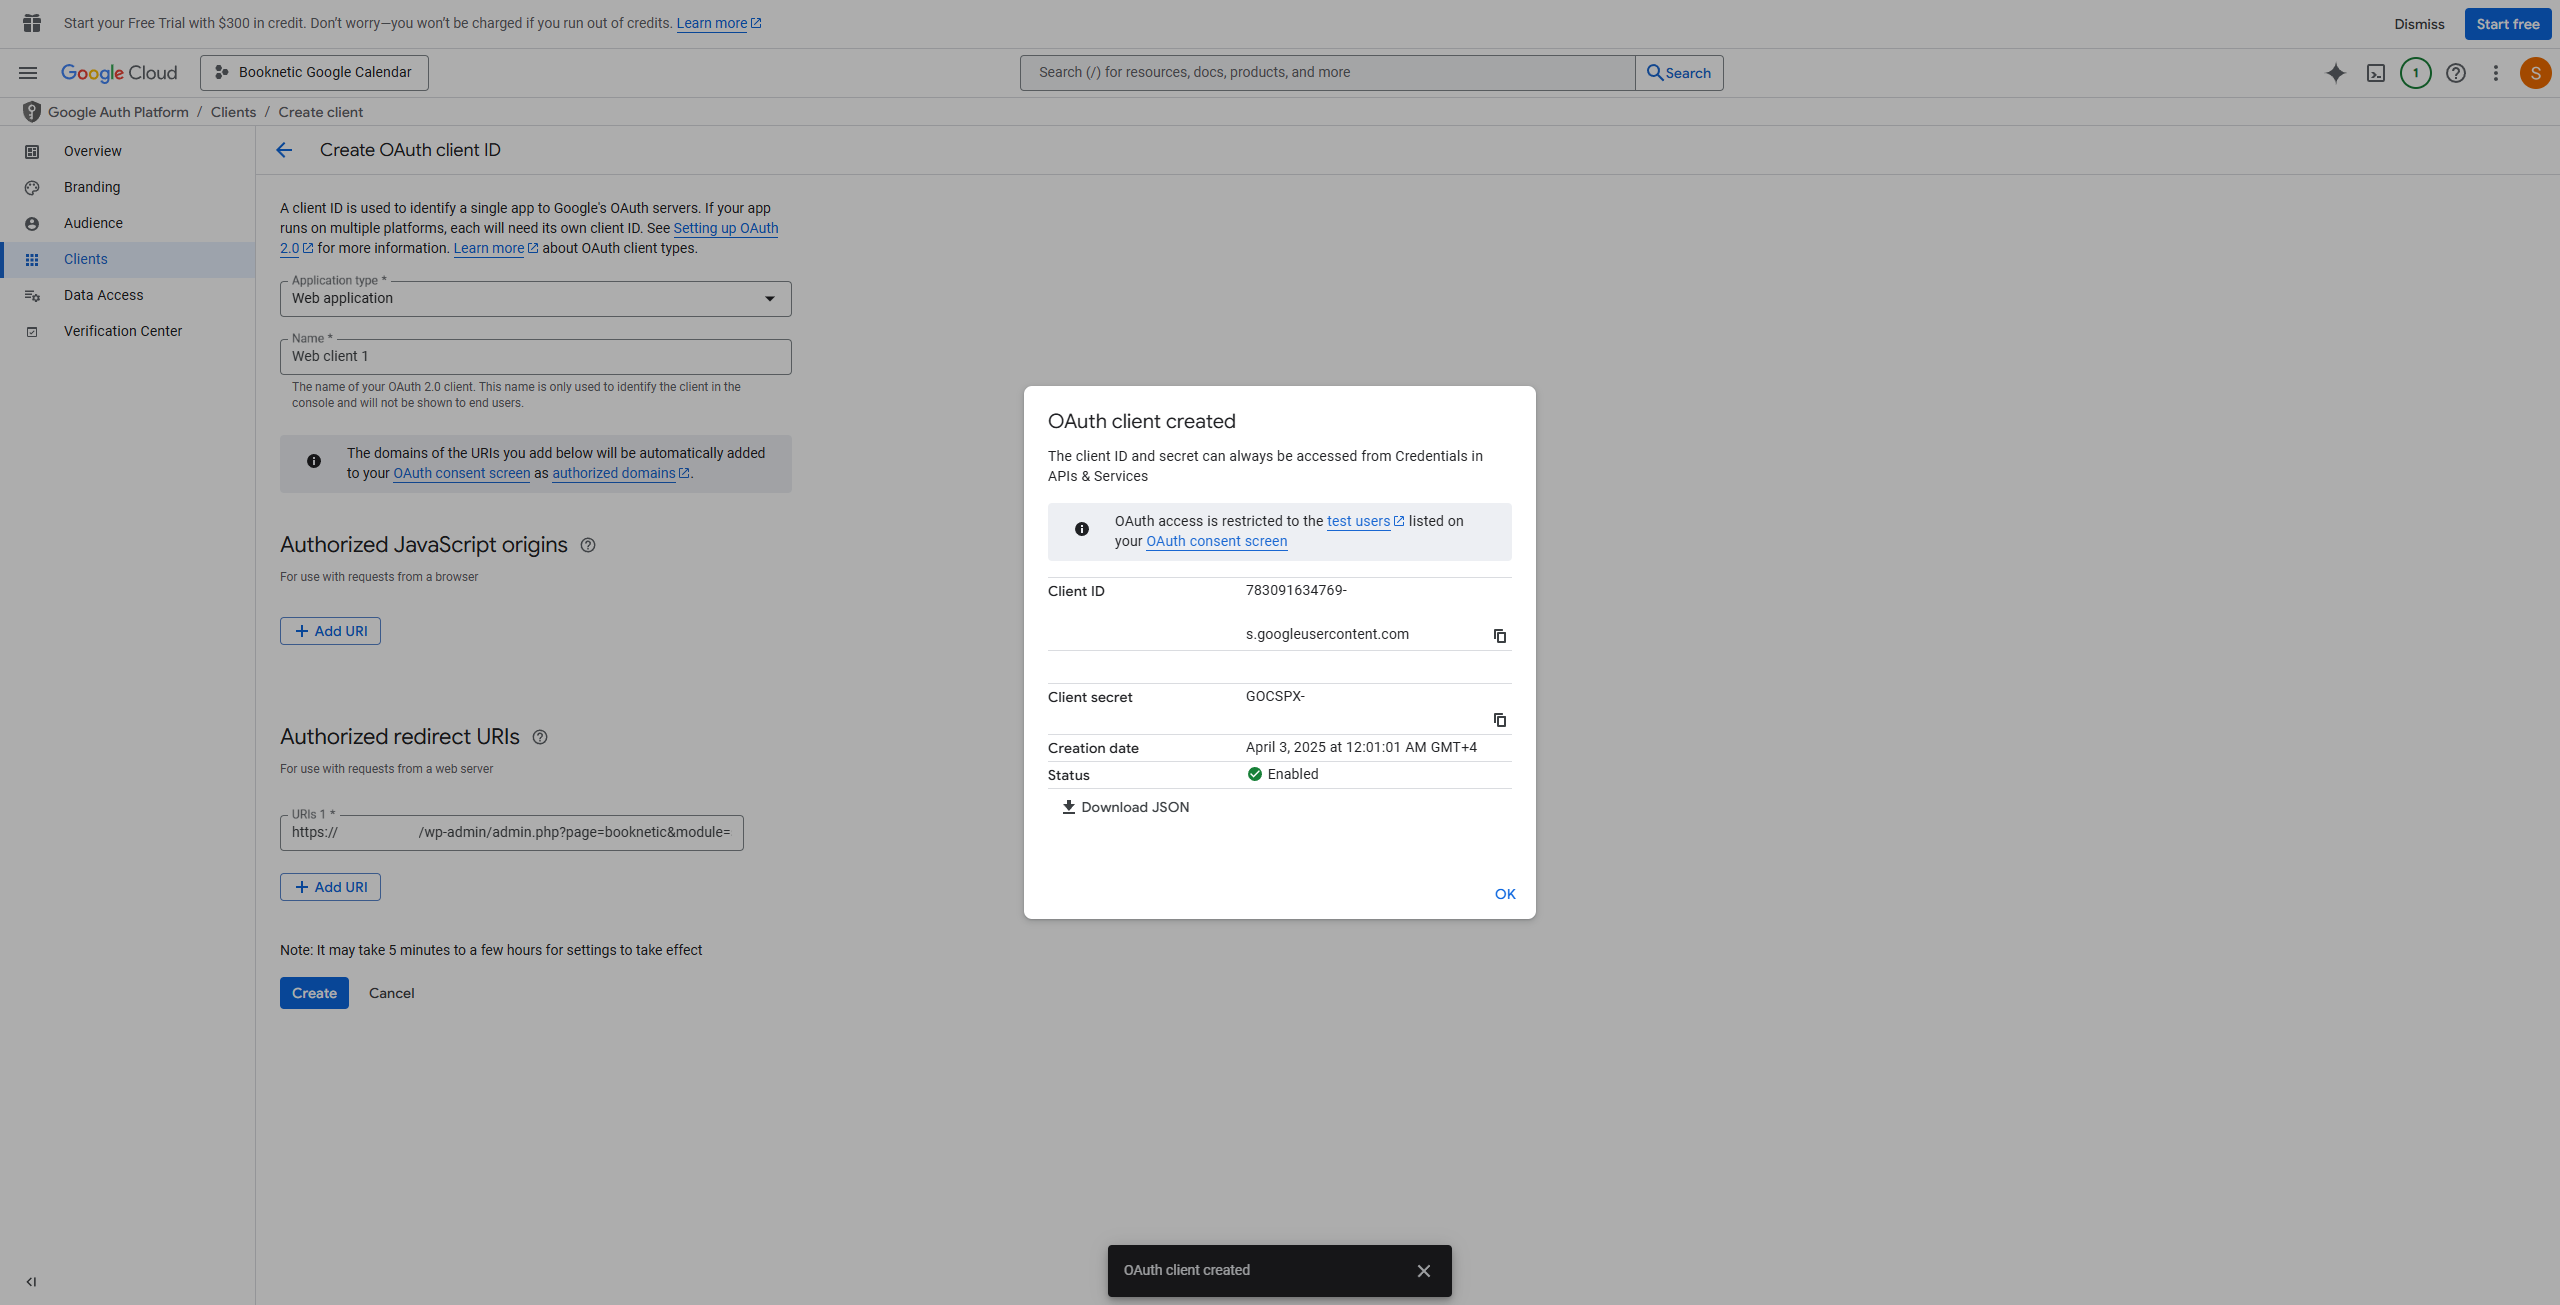Click the GOCSPX- client secret value

pyautogui.click(x=1275, y=696)
